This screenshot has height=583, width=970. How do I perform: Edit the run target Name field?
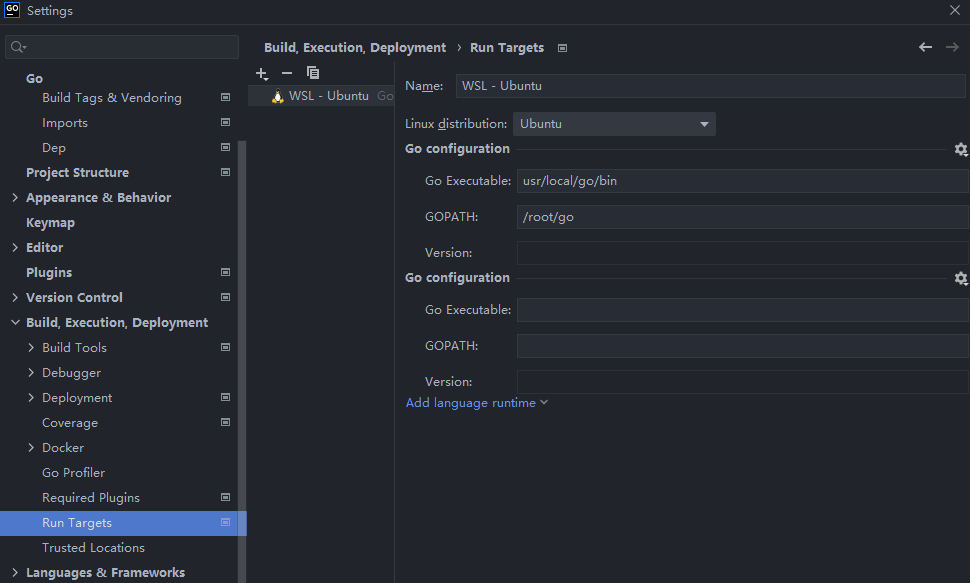(x=710, y=86)
